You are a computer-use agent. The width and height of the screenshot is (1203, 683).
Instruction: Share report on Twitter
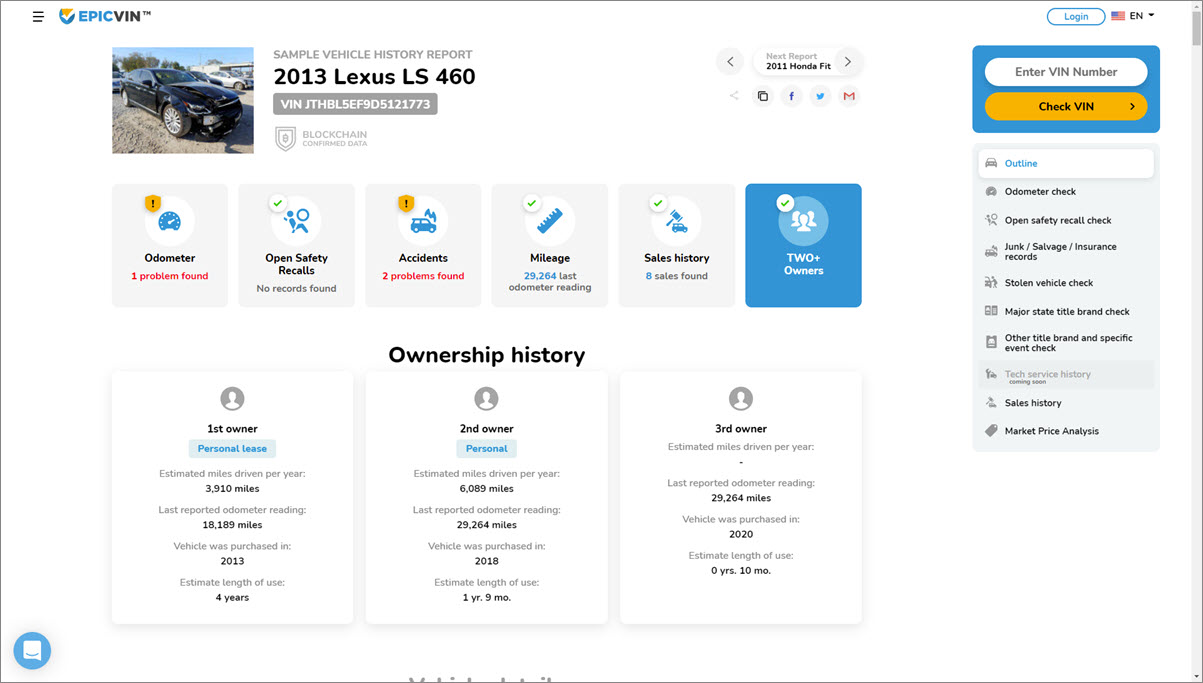pyautogui.click(x=820, y=96)
